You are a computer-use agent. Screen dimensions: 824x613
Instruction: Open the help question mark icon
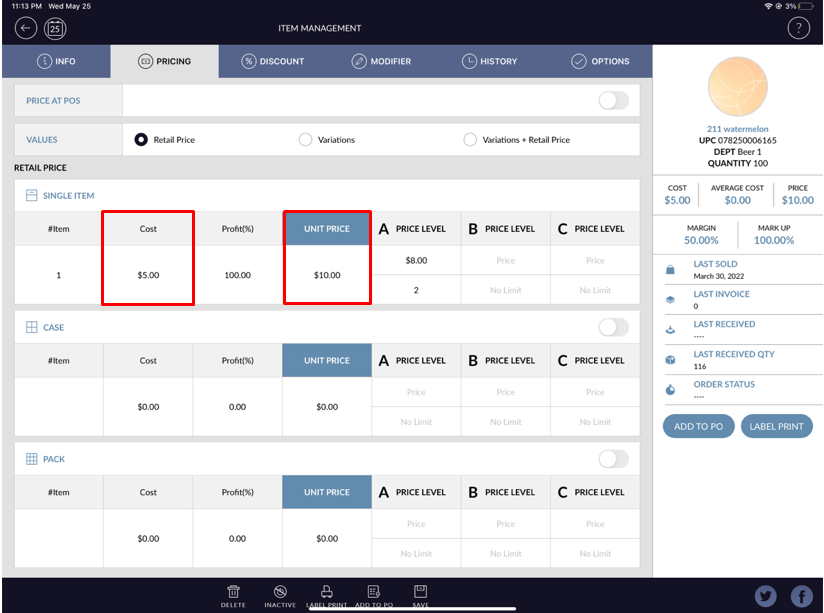[798, 28]
